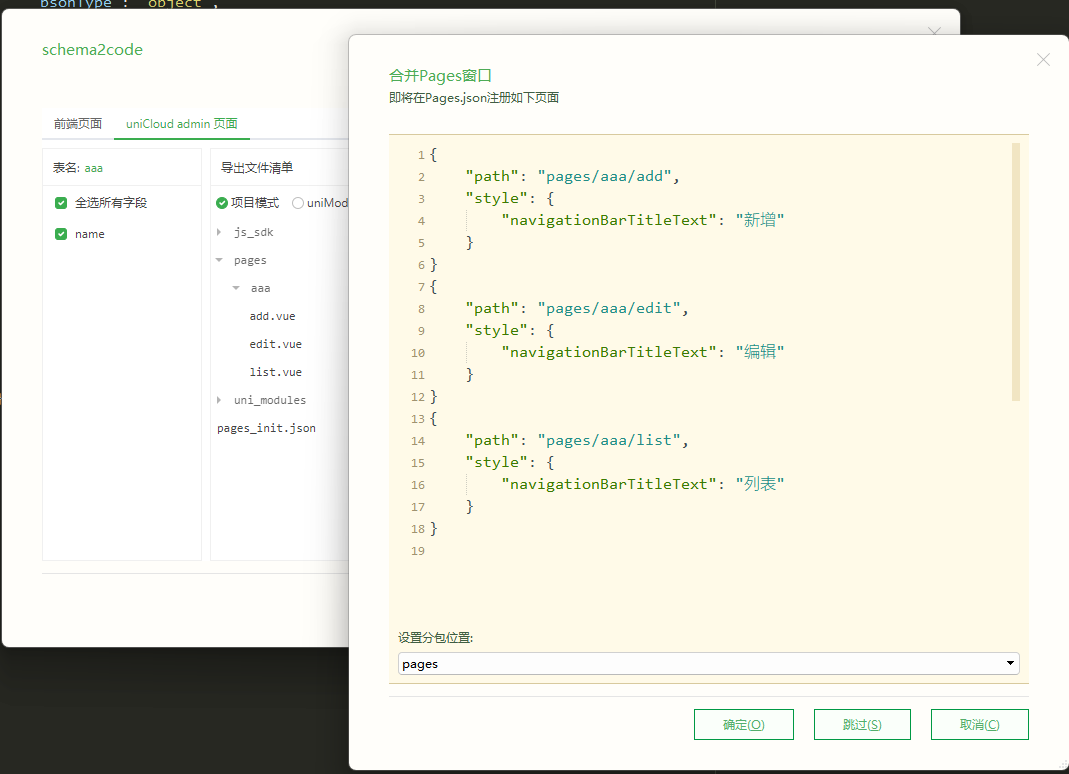Collapse the pages folder arrow
Image resolution: width=1069 pixels, height=774 pixels.
coord(219,260)
